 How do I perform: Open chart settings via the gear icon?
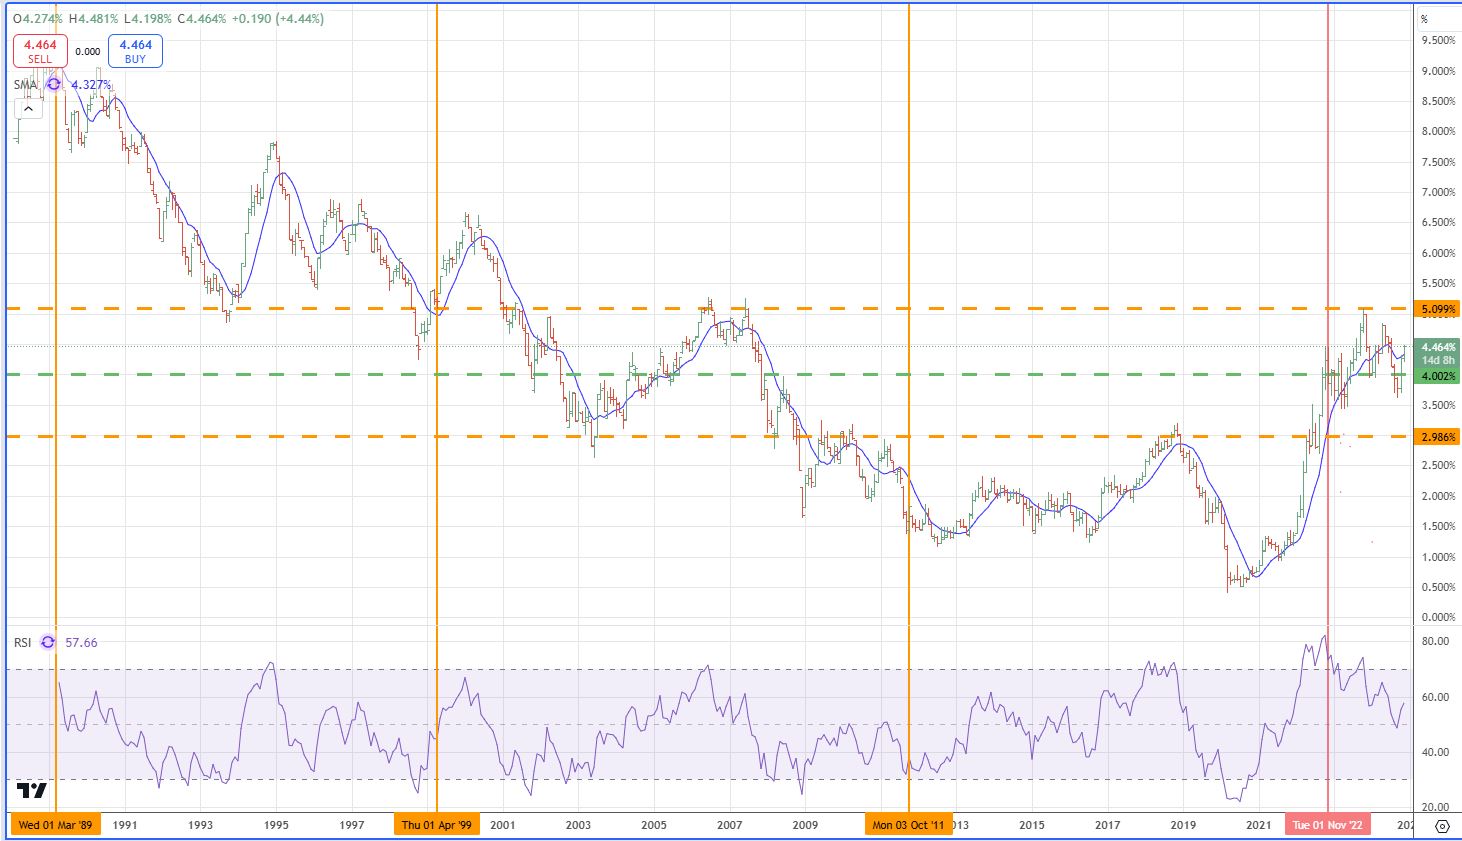pyautogui.click(x=1442, y=826)
